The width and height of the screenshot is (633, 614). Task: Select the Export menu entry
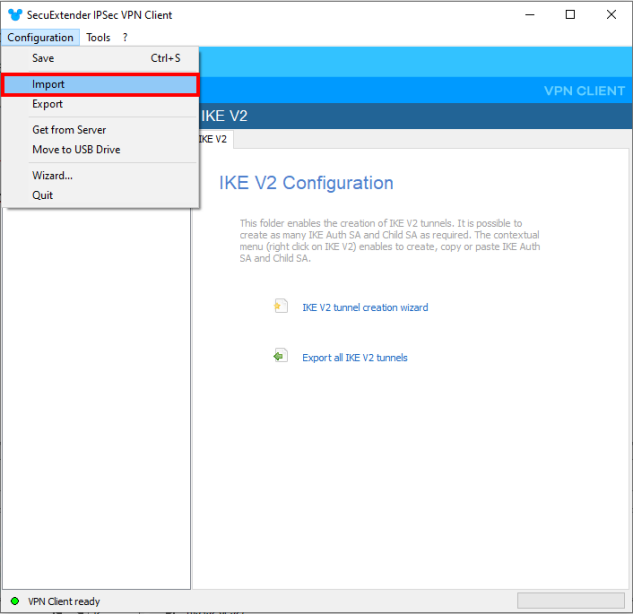point(47,104)
